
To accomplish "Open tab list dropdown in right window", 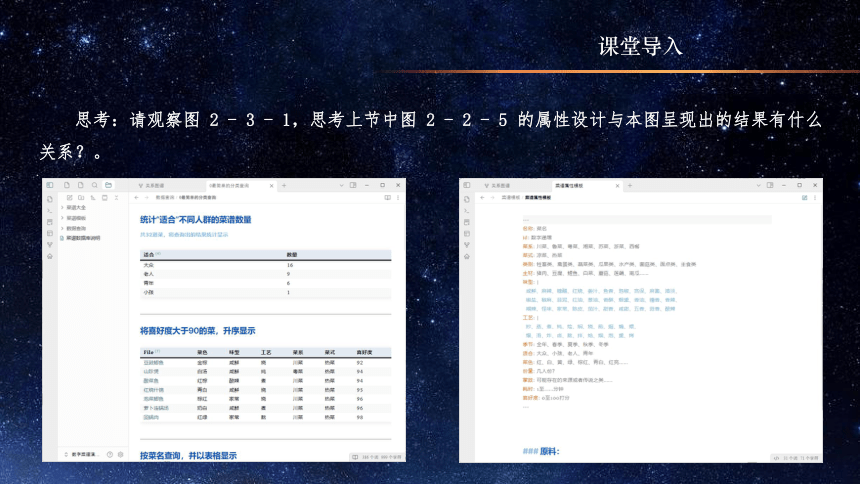I will tap(758, 185).
